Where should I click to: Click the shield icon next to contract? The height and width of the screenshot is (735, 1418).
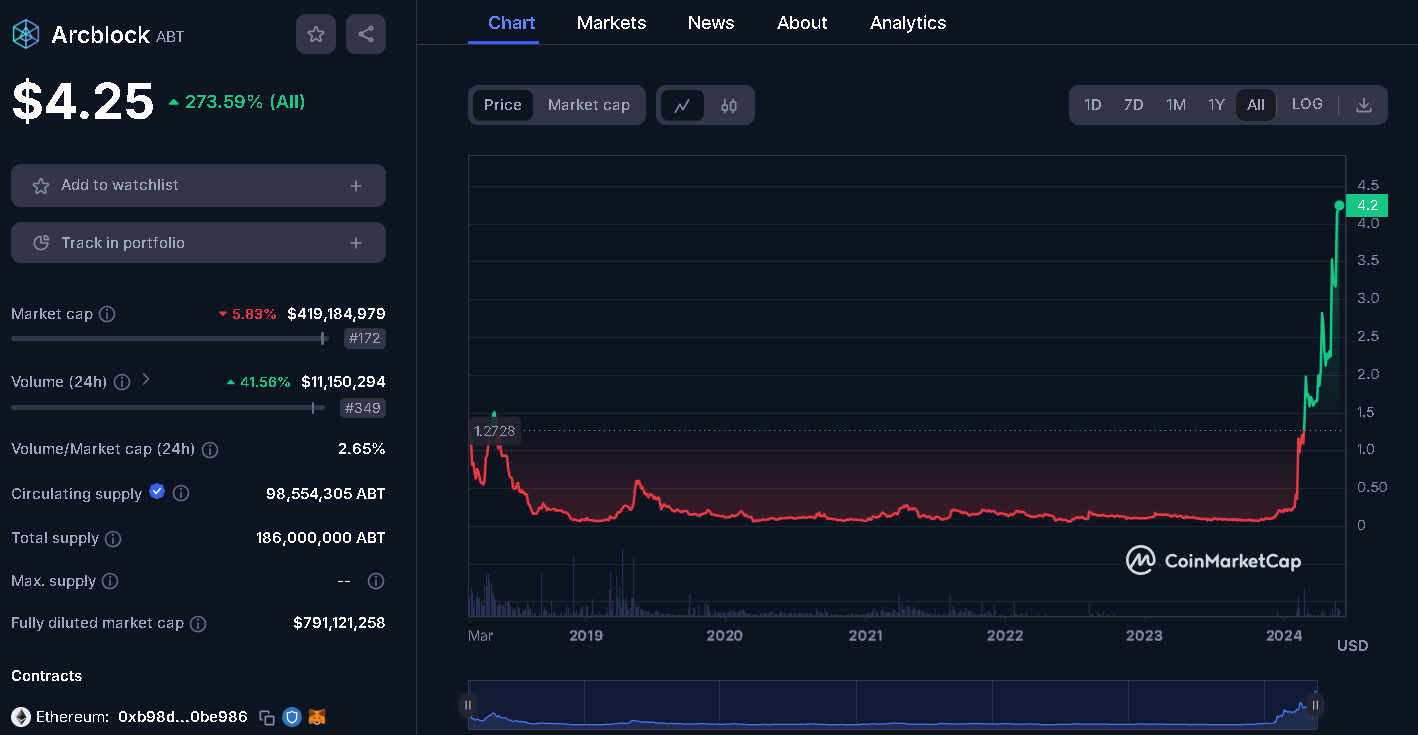click(292, 717)
